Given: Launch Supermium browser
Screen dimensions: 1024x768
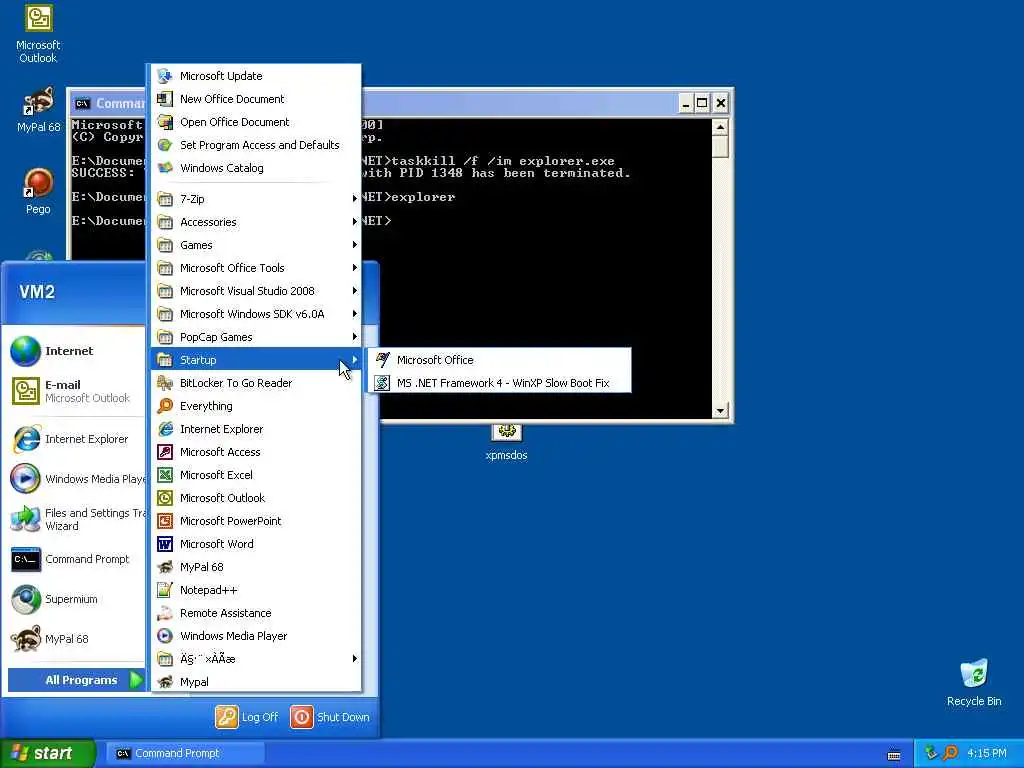Looking at the screenshot, I should [x=75, y=599].
